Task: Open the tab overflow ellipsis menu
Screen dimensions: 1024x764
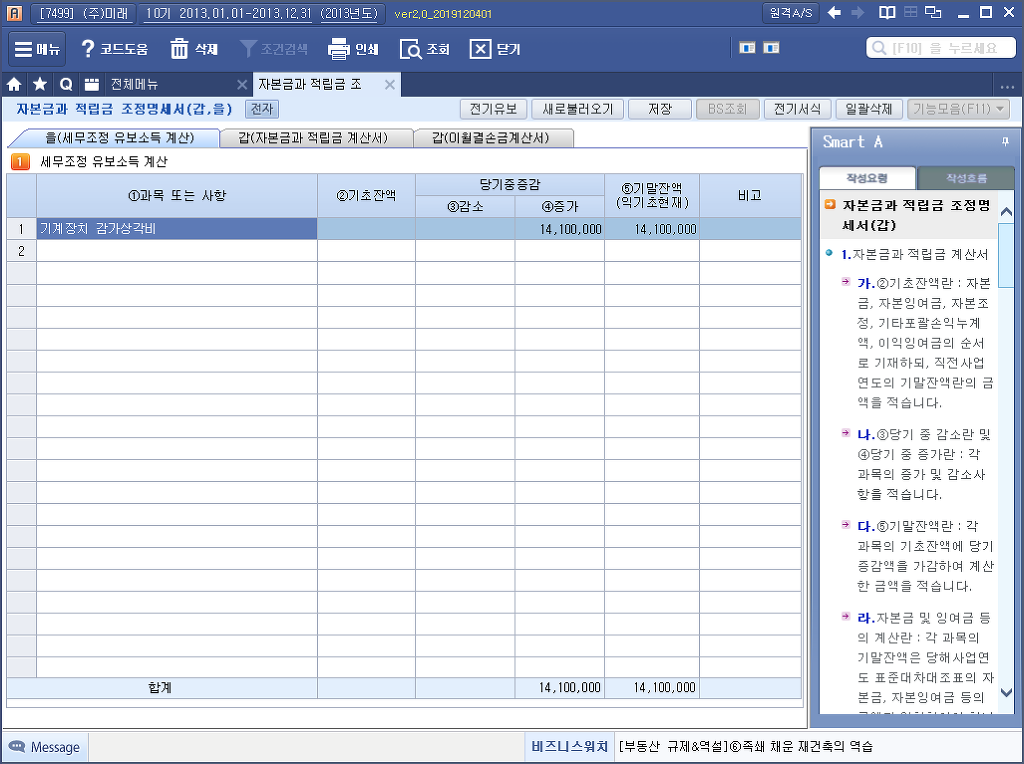Action: (1007, 84)
